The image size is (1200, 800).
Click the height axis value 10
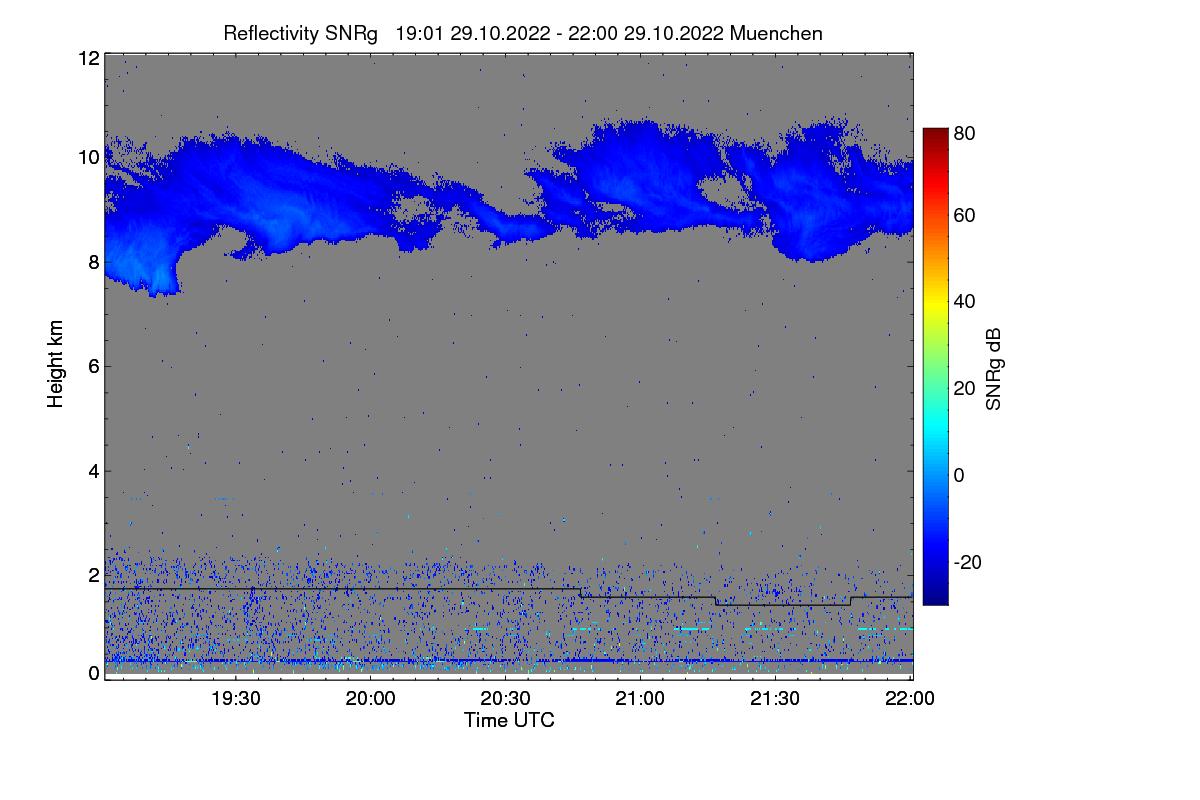[x=88, y=157]
